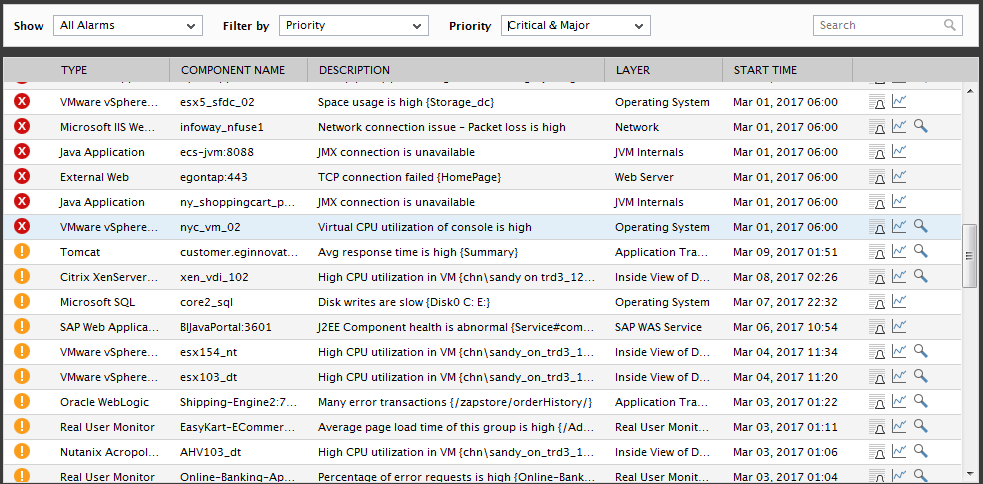Viewport: 983px width, 484px height.
Task: Click magnifier icon for AHV103_dt alarm
Action: (x=920, y=452)
